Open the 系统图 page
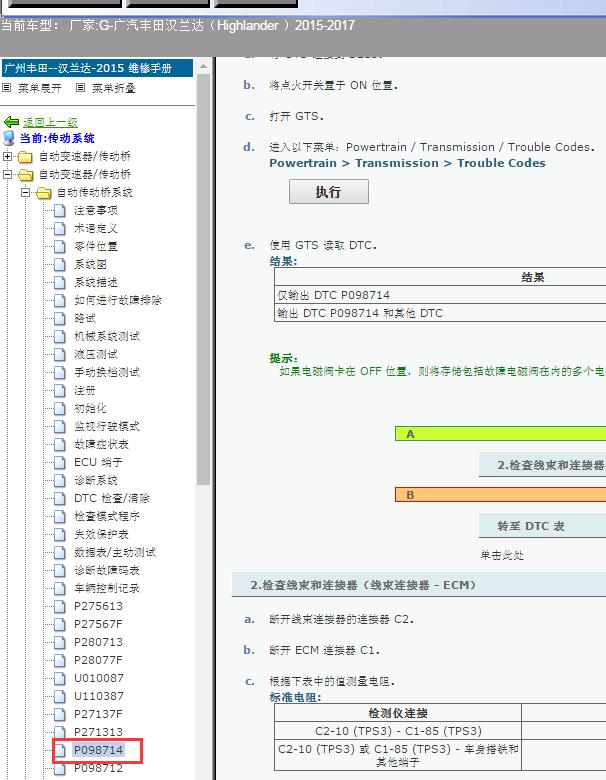The width and height of the screenshot is (606, 780). tap(90, 264)
